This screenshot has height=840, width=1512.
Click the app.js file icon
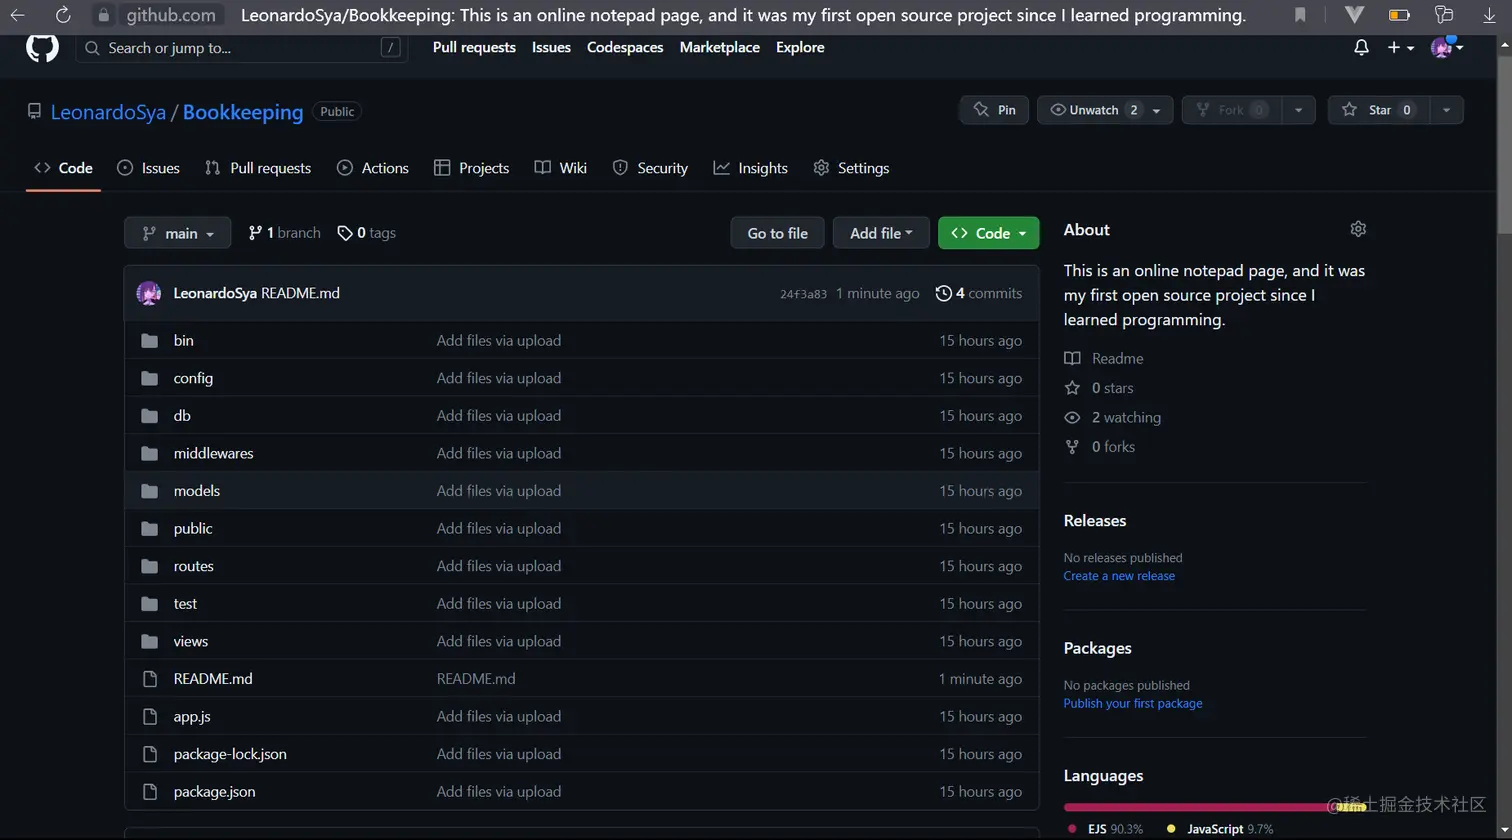click(x=150, y=716)
